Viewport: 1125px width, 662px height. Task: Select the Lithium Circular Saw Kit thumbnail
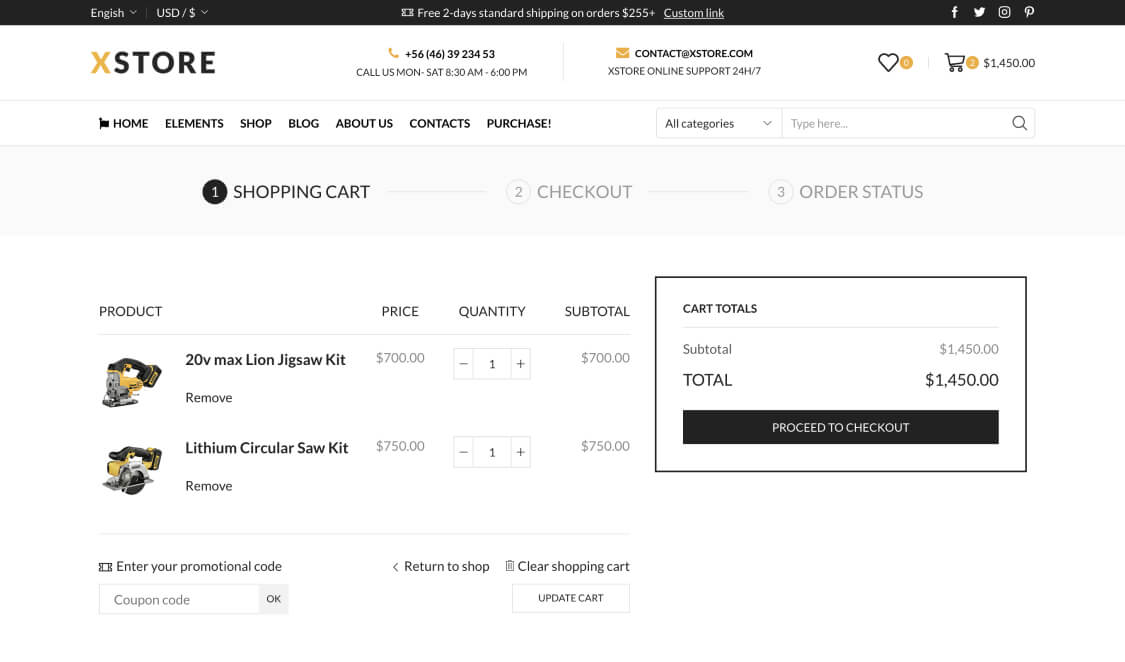click(132, 469)
